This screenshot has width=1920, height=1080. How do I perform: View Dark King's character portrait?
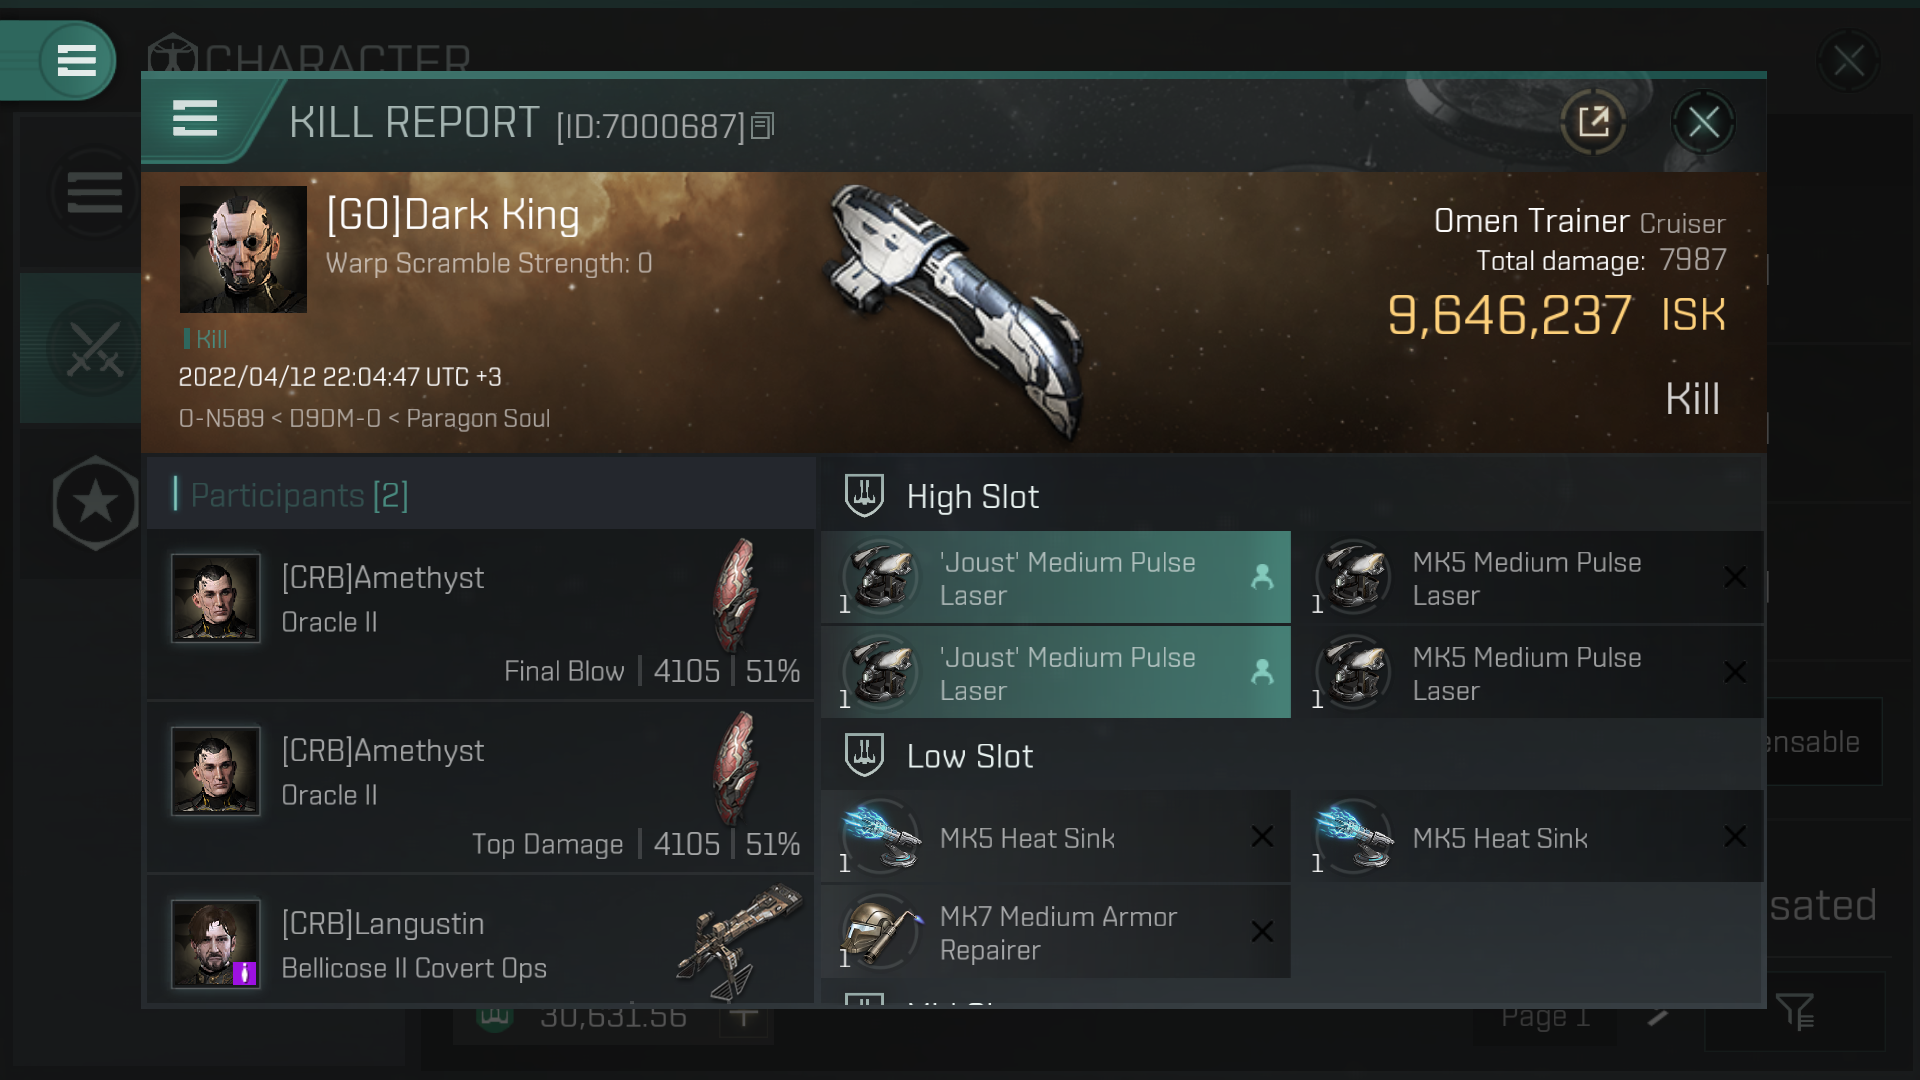[243, 249]
